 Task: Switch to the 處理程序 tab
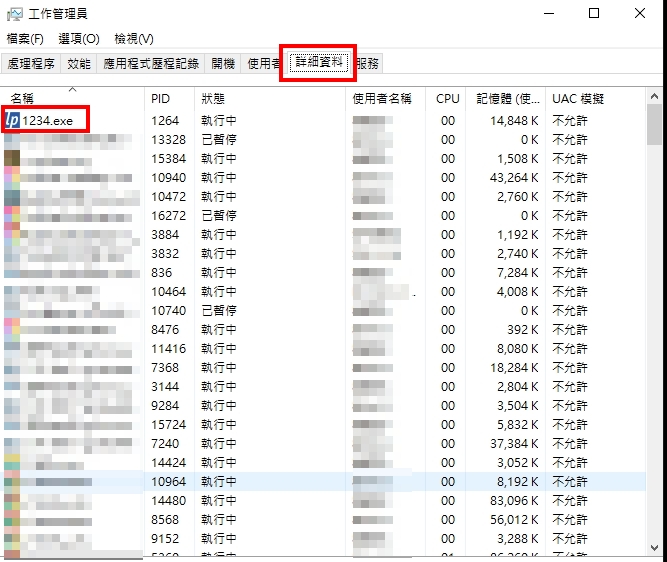[x=31, y=63]
